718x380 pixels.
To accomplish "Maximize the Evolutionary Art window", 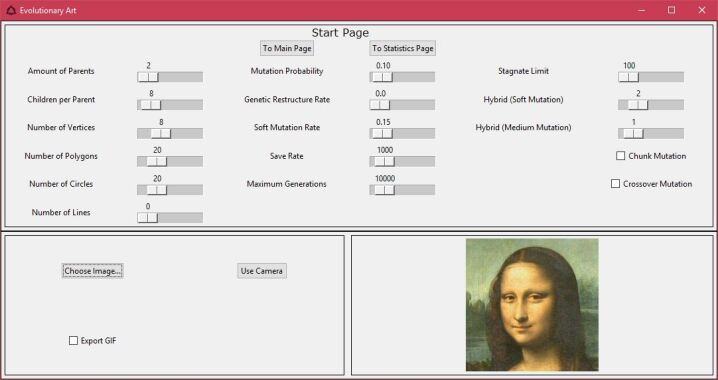I will 671,10.
